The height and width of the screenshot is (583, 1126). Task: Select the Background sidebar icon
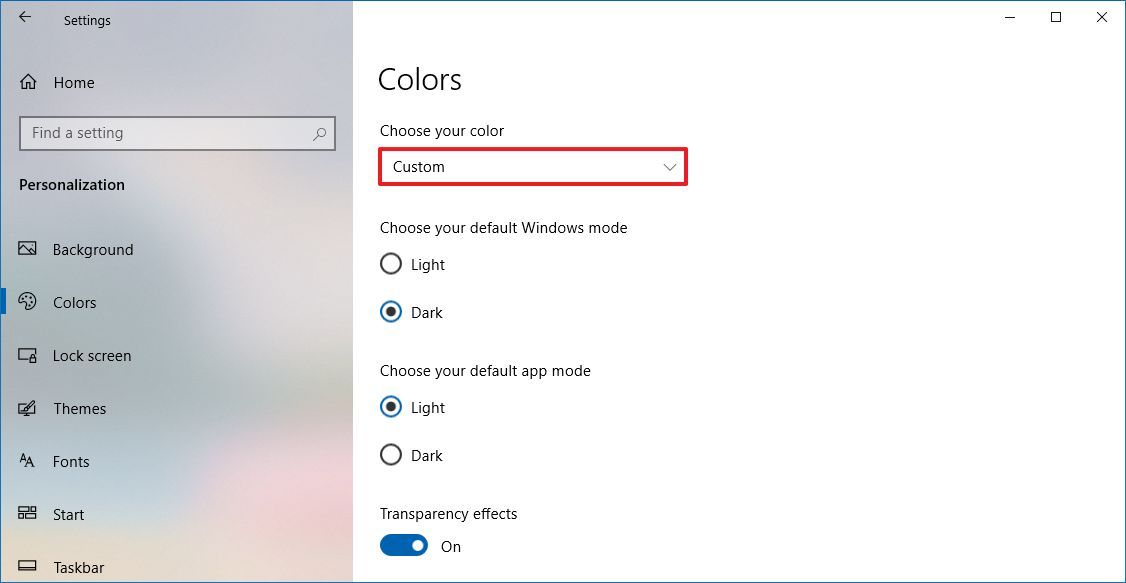(31, 249)
